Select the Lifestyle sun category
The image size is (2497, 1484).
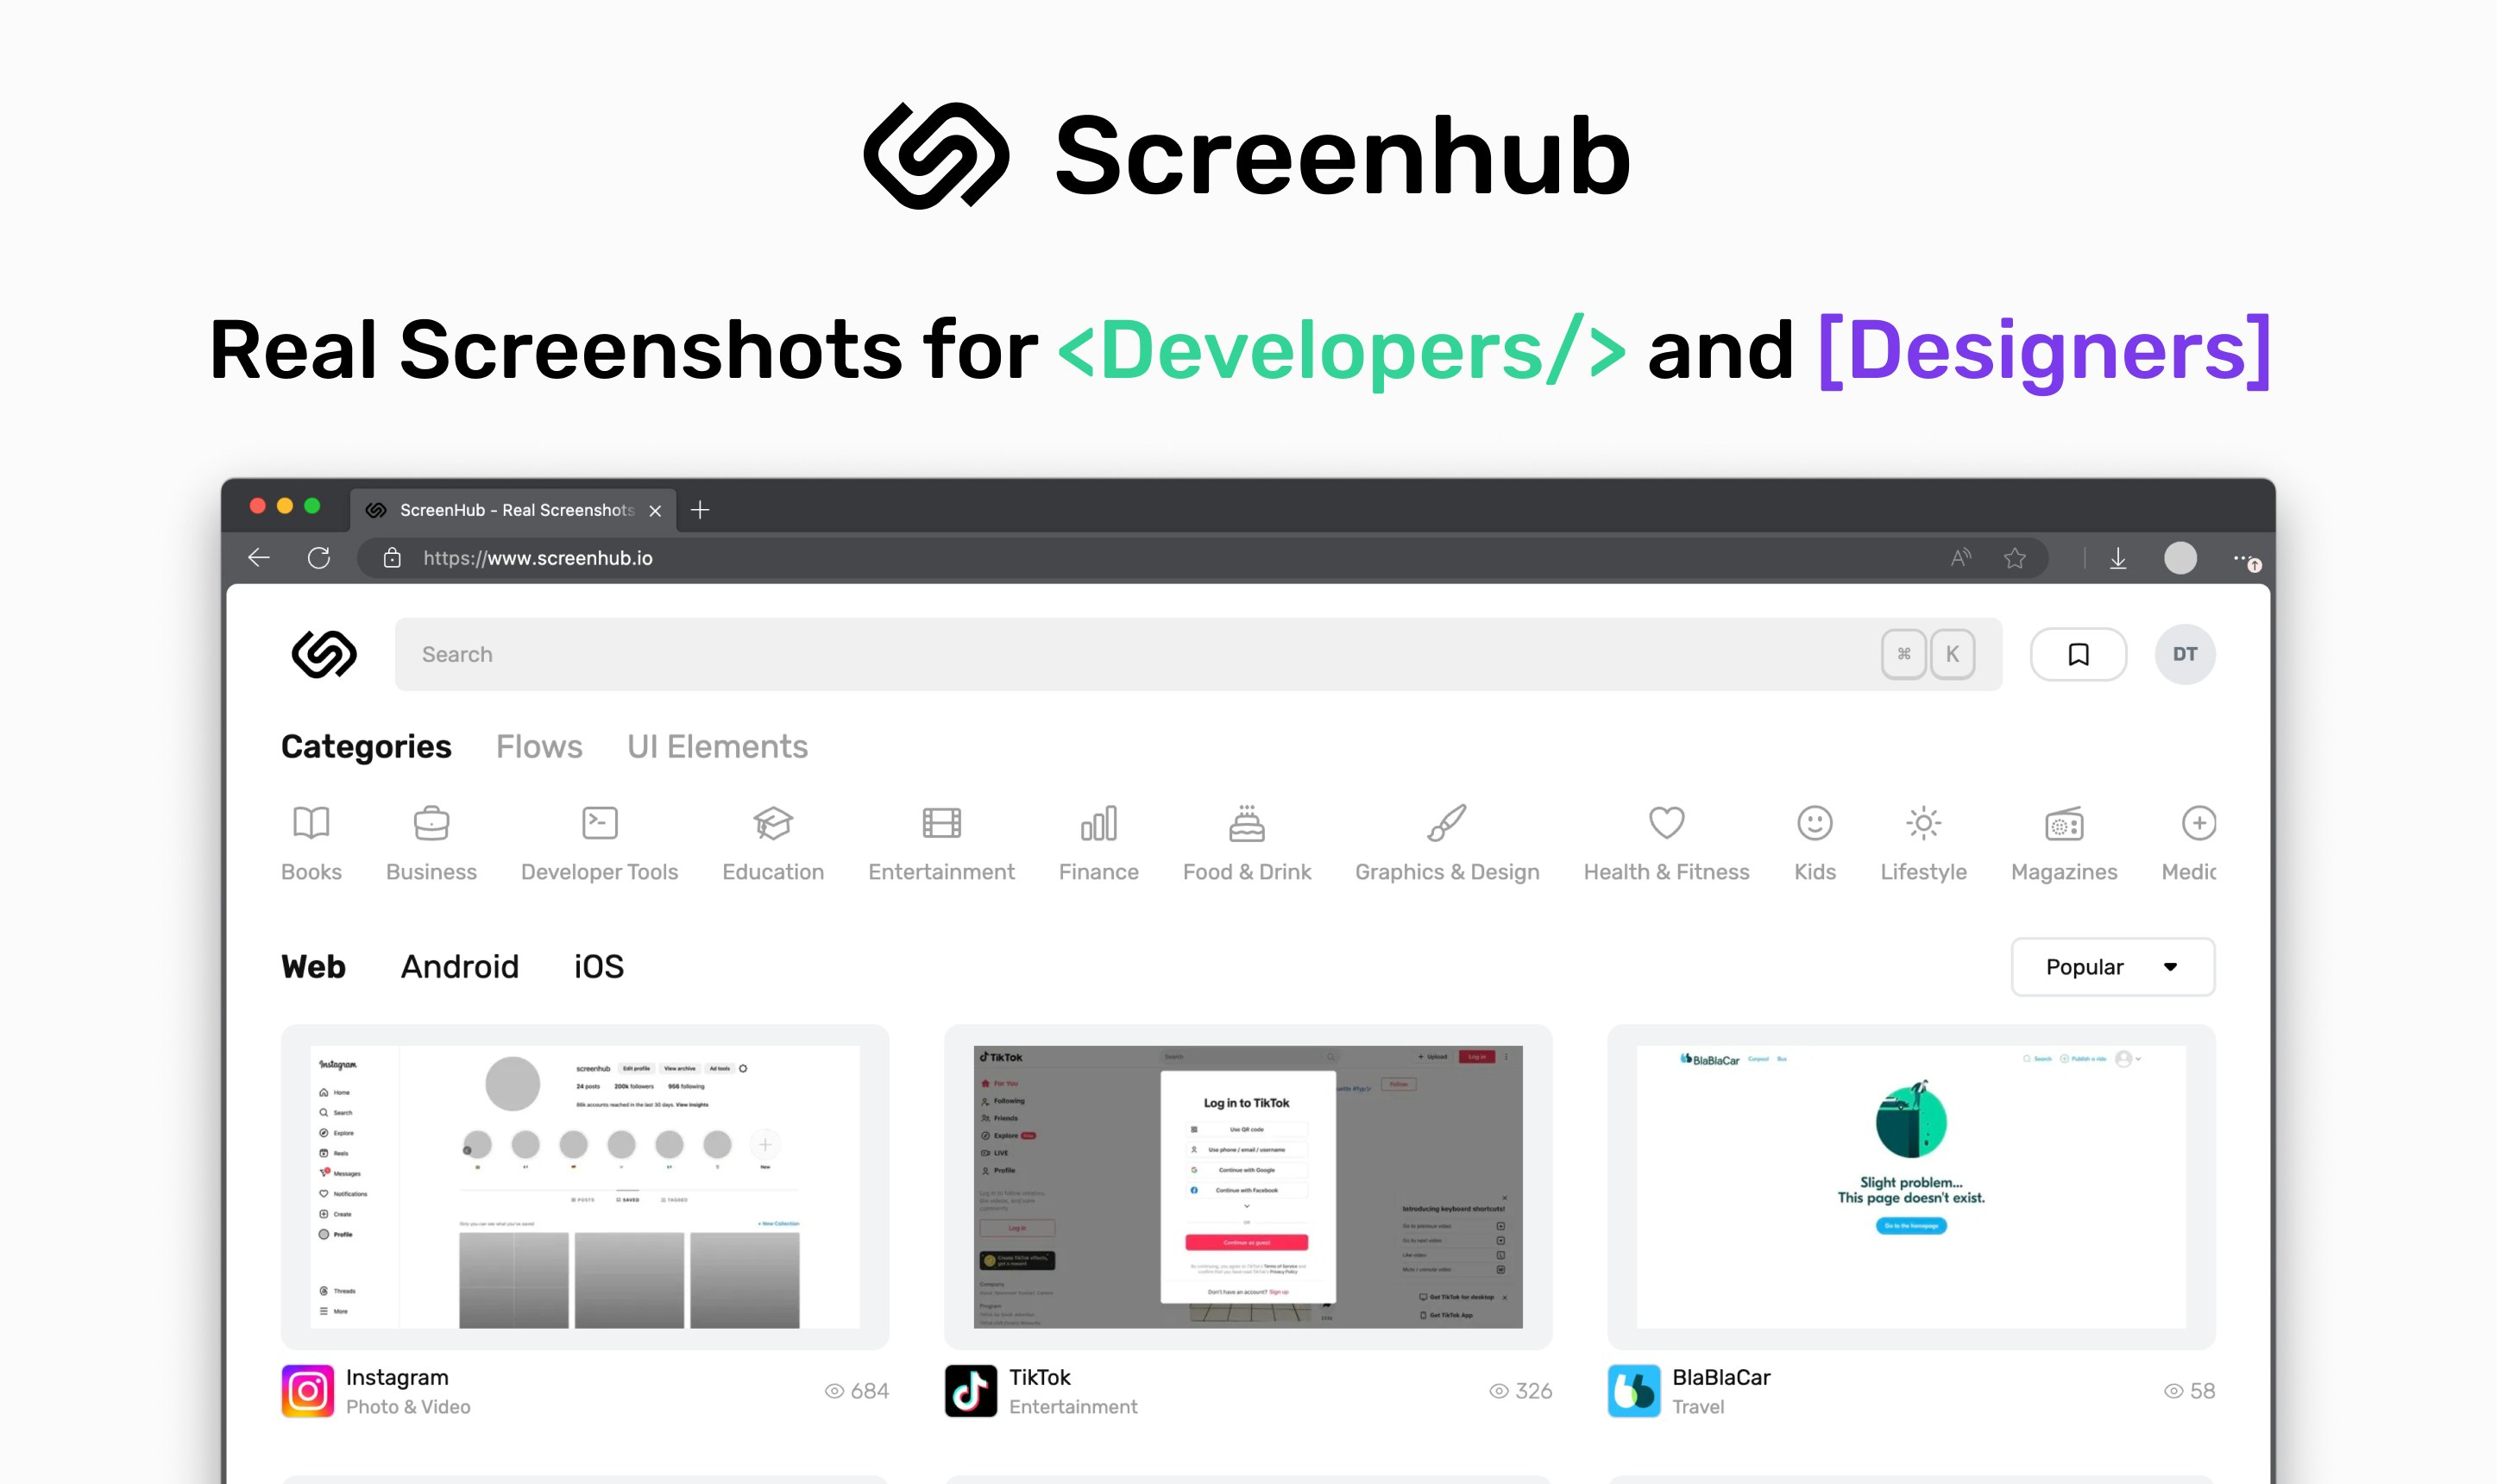pyautogui.click(x=1923, y=823)
